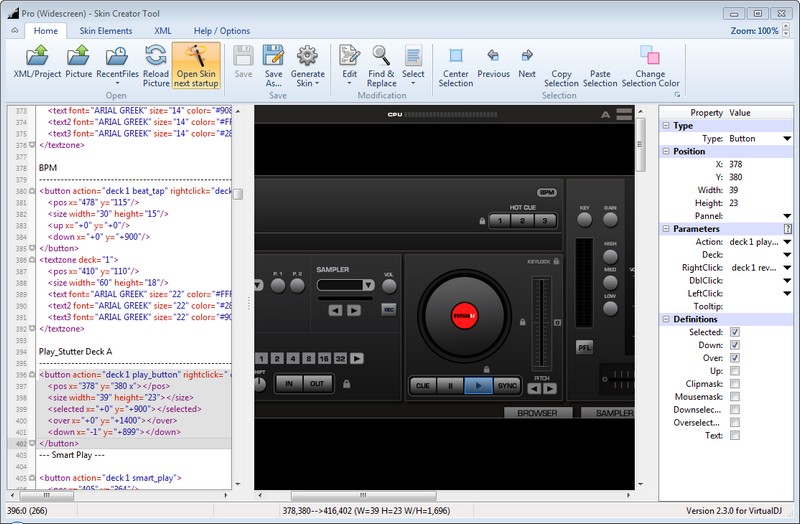Expand the Action dropdown in Parameters
Screen dimensions: 800x524
click(787, 242)
